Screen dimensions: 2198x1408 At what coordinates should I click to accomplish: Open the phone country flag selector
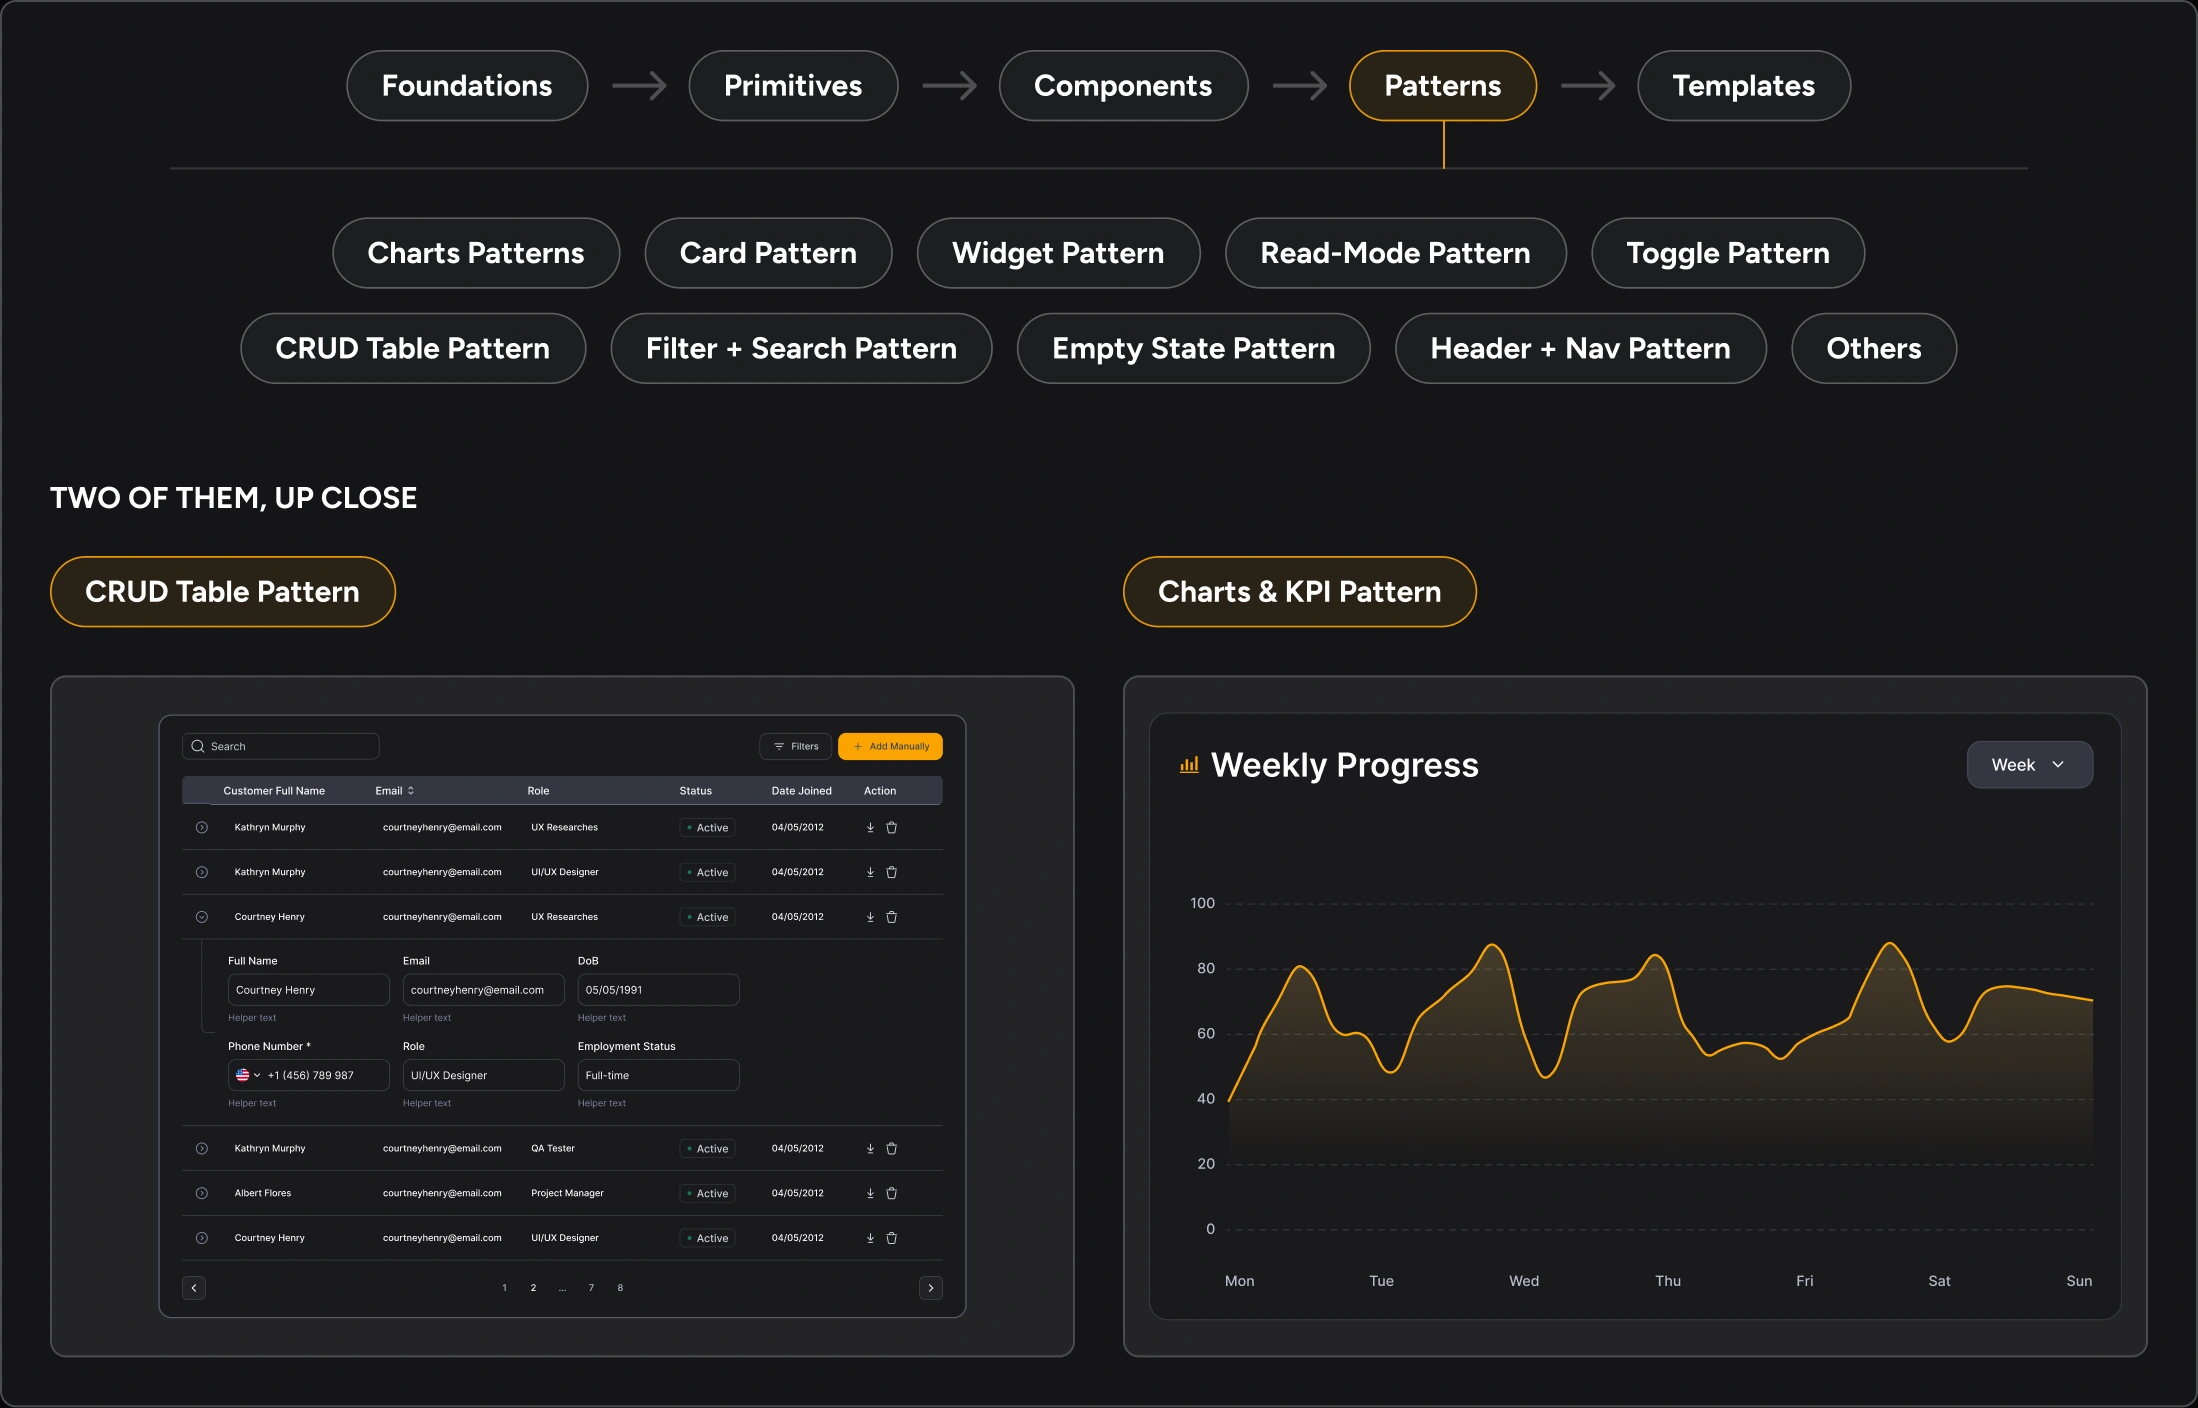tap(248, 1076)
